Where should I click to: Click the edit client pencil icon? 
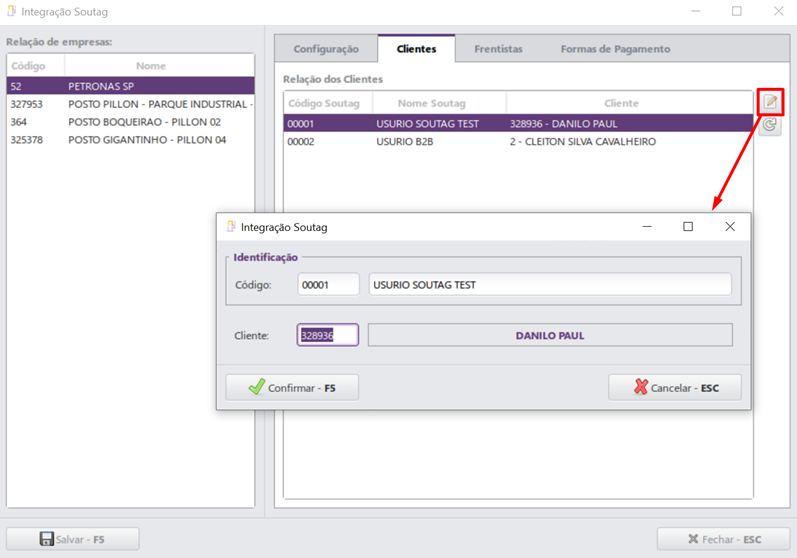tap(771, 102)
